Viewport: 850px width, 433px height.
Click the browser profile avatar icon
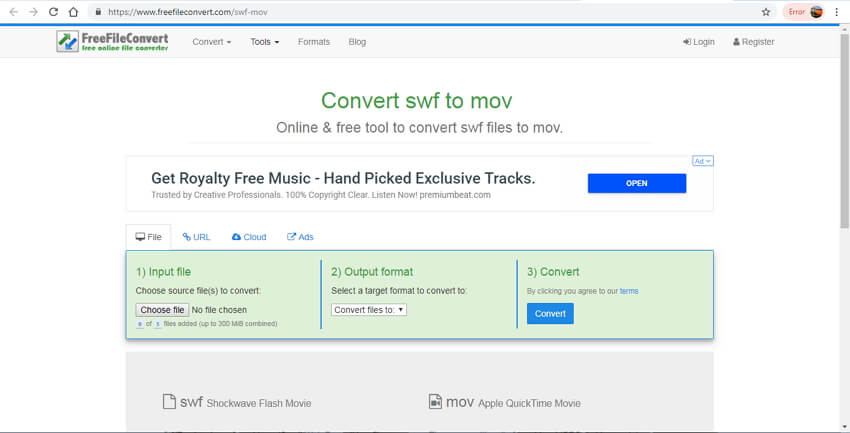[817, 12]
